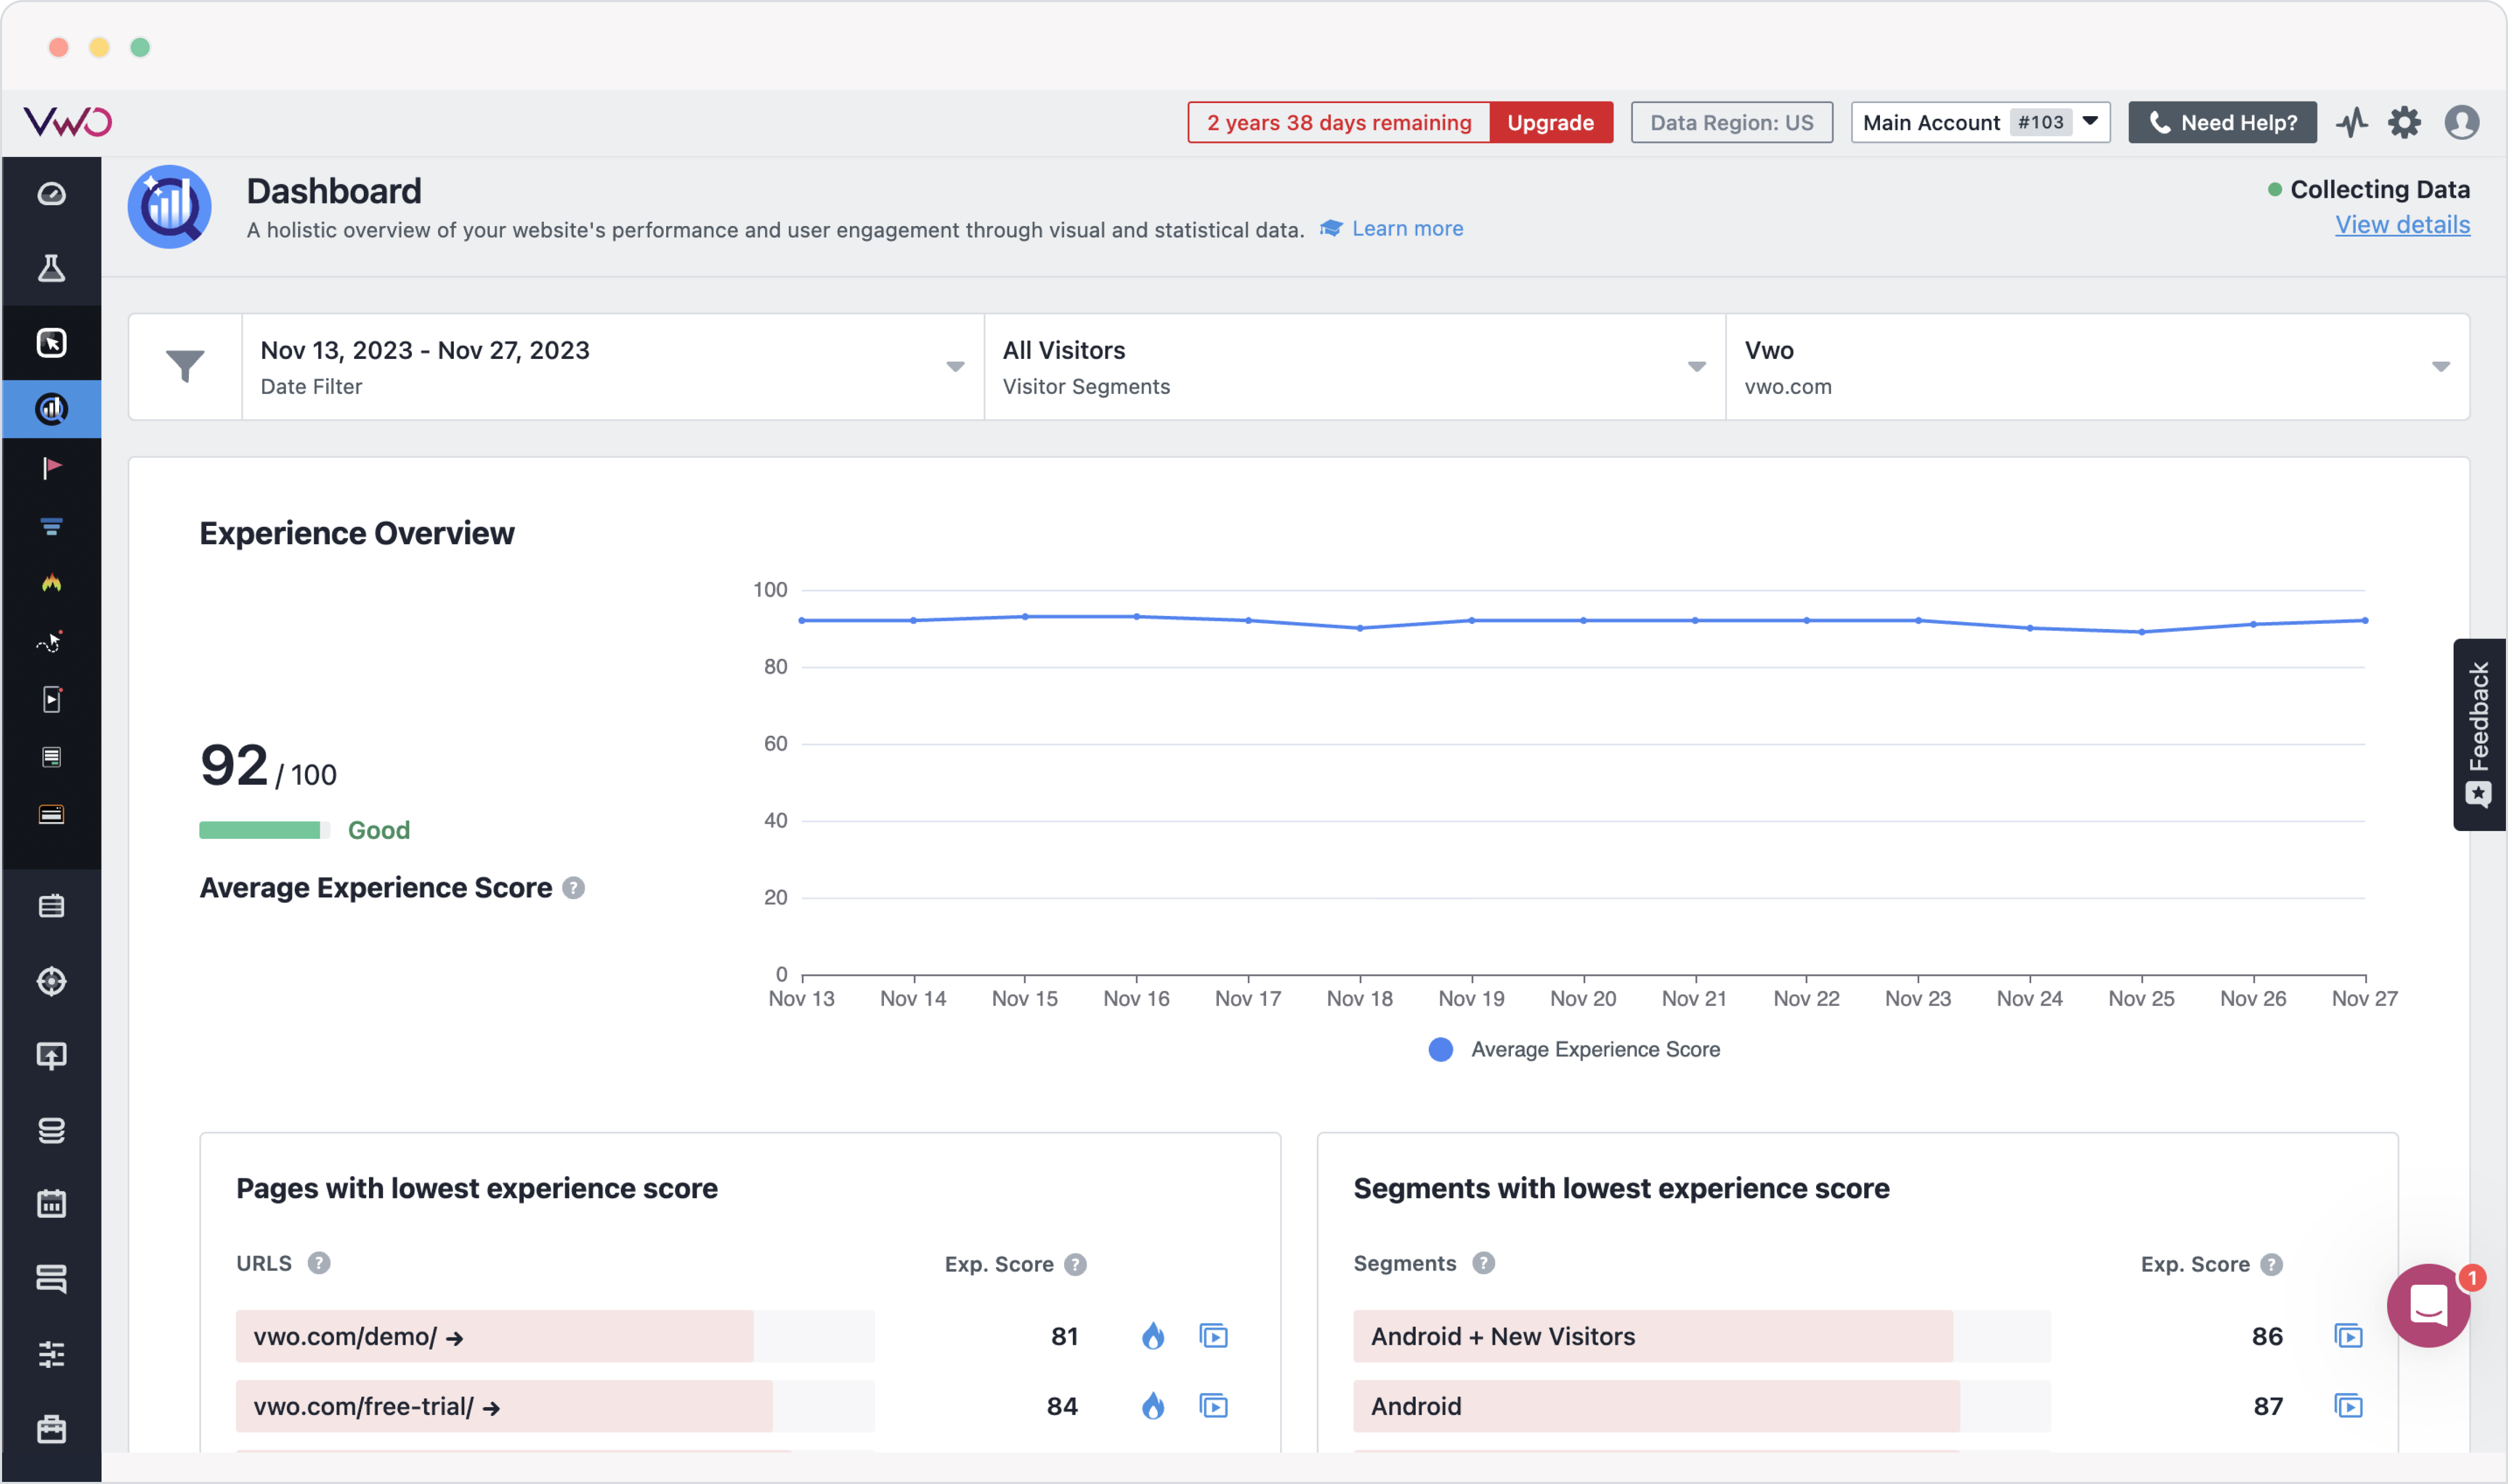This screenshot has height=1484, width=2508.
Task: Click the heat indicator next to score 81
Action: [x=1153, y=1336]
